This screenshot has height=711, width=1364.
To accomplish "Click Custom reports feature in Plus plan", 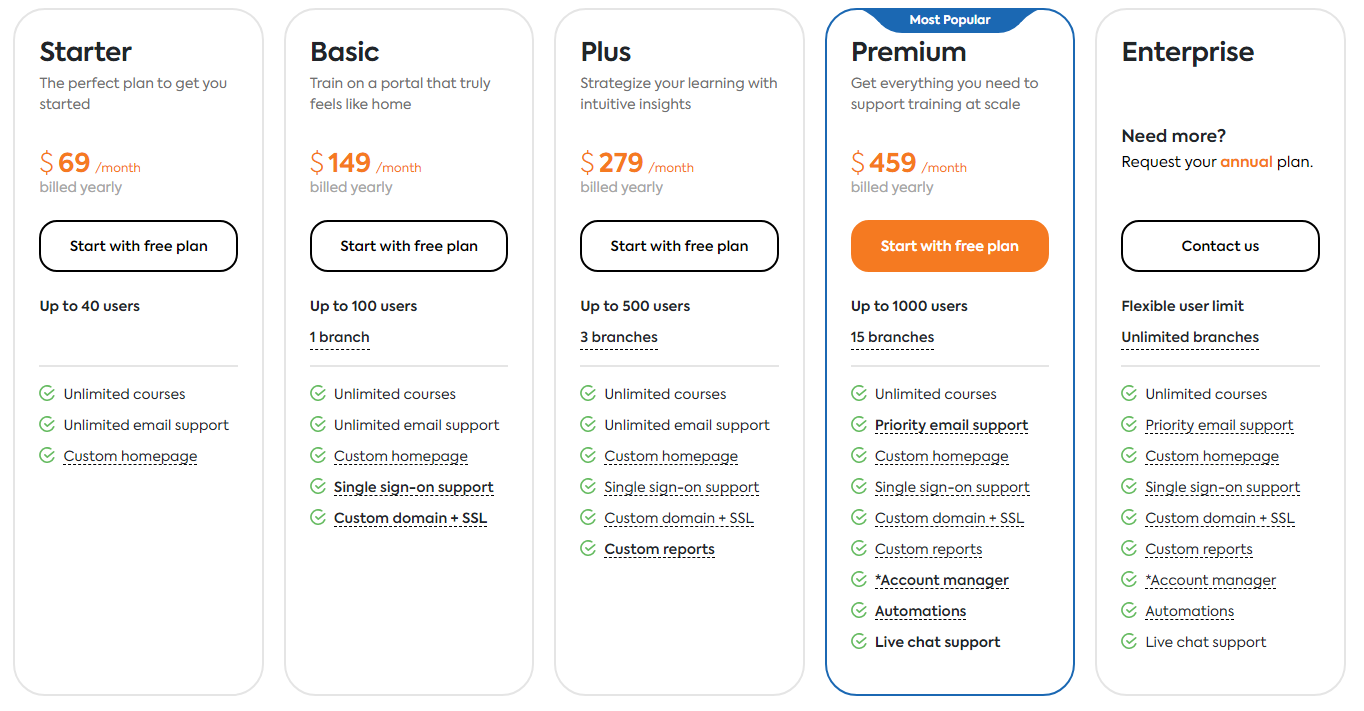I will pyautogui.click(x=659, y=549).
